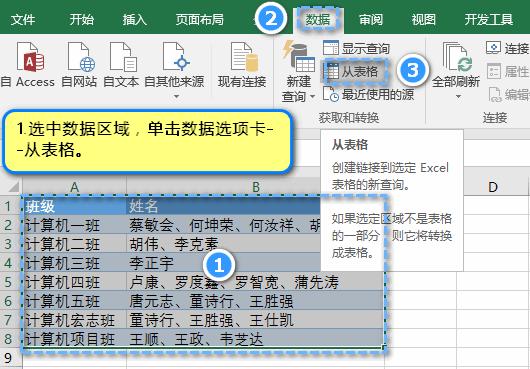Viewport: 530px width, 369px height.
Task: Click cell 计算机一班
Action: 74,225
